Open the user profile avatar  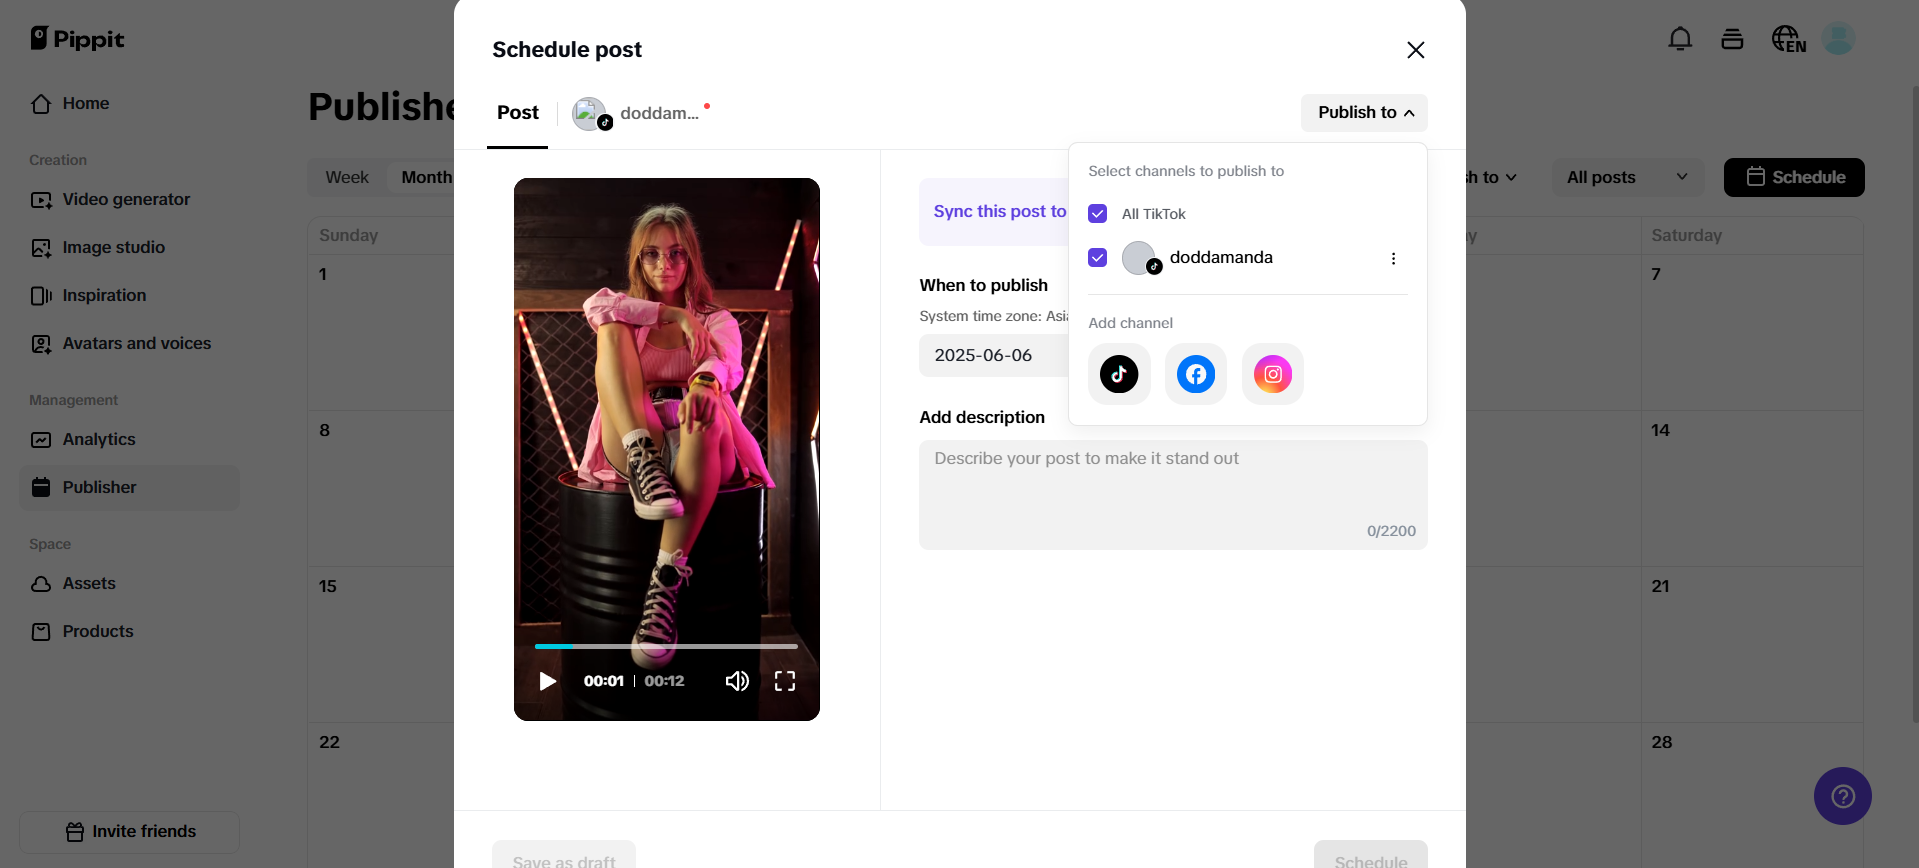coord(1838,39)
